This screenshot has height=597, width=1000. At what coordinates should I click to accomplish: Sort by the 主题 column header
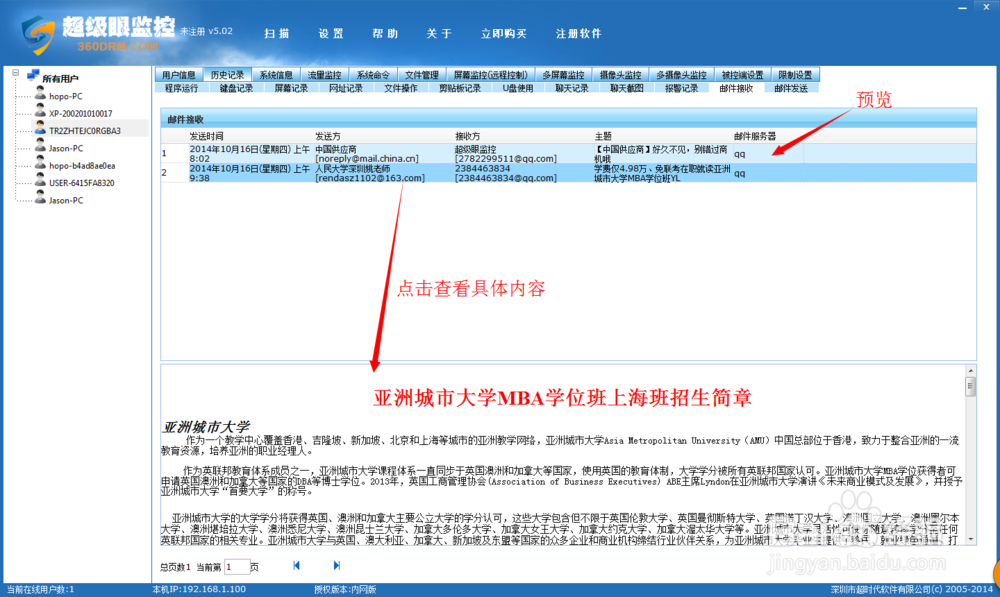(603, 136)
